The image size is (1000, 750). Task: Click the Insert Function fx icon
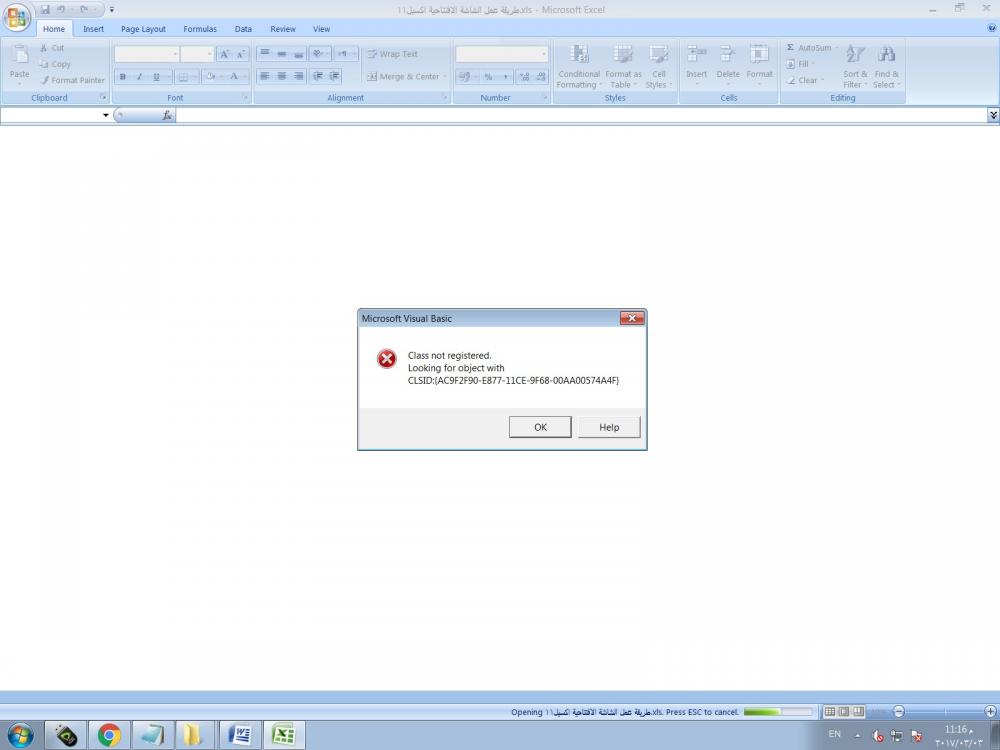(166, 115)
